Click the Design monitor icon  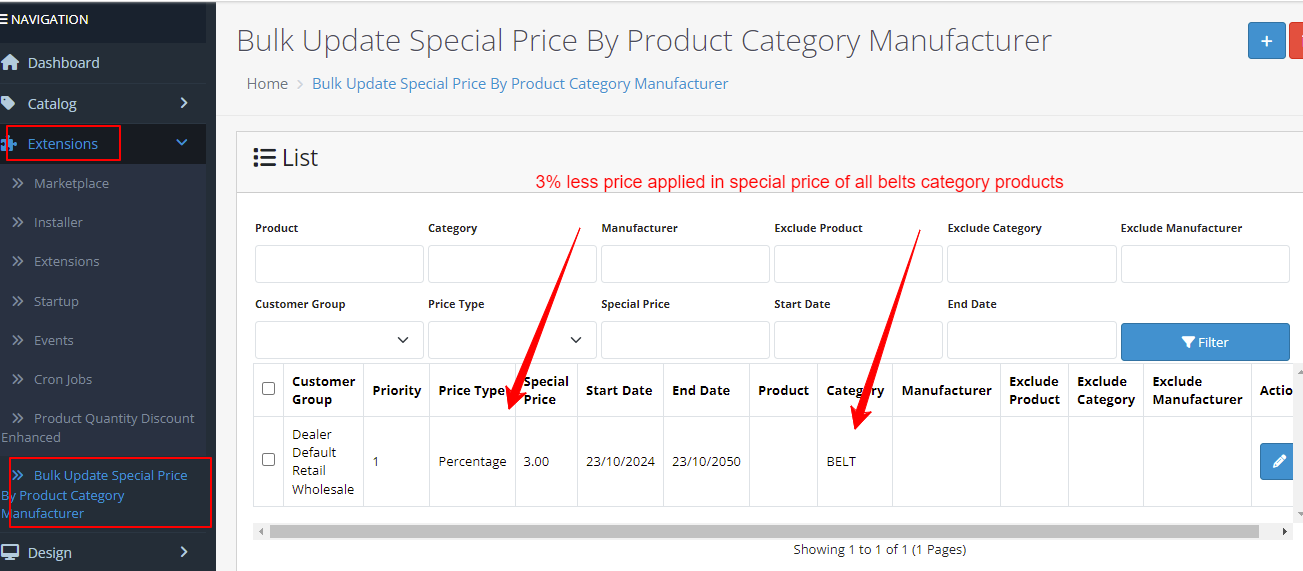click(x=10, y=552)
